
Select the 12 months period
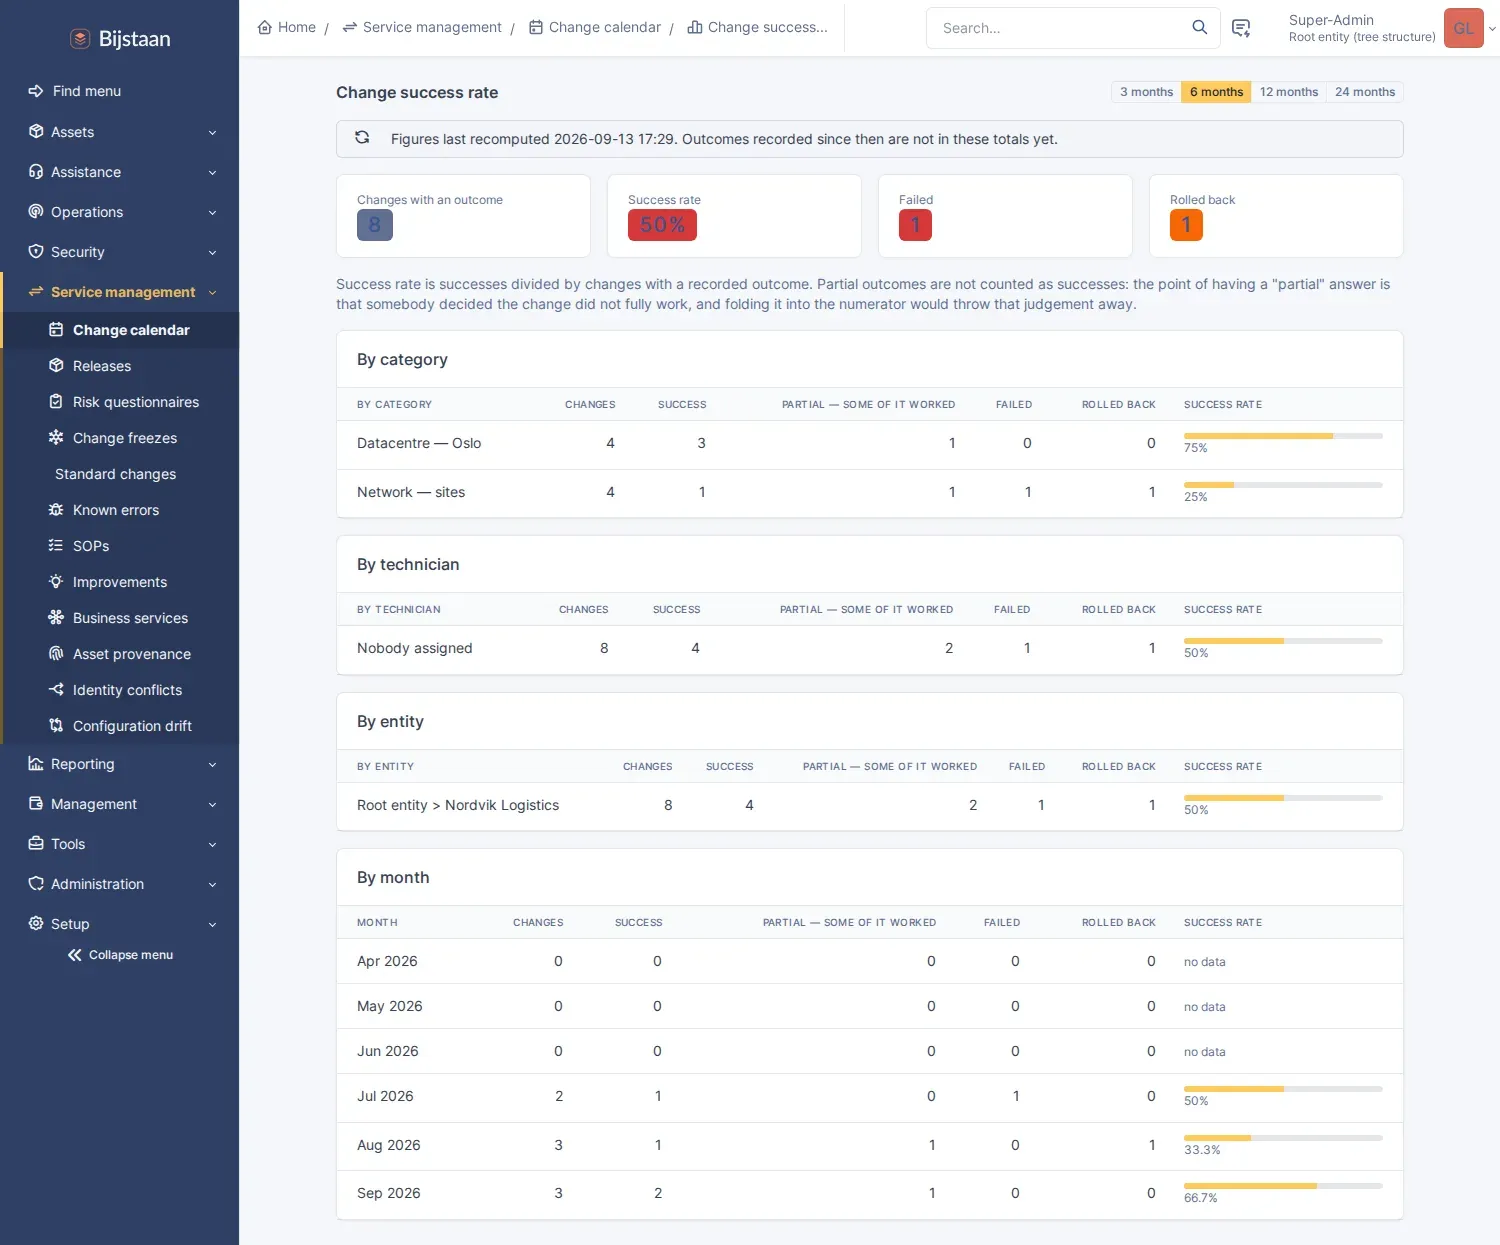[1288, 92]
